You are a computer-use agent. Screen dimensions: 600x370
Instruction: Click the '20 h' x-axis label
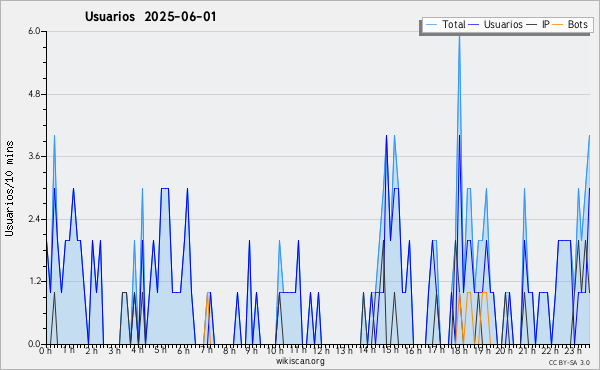[x=505, y=351]
